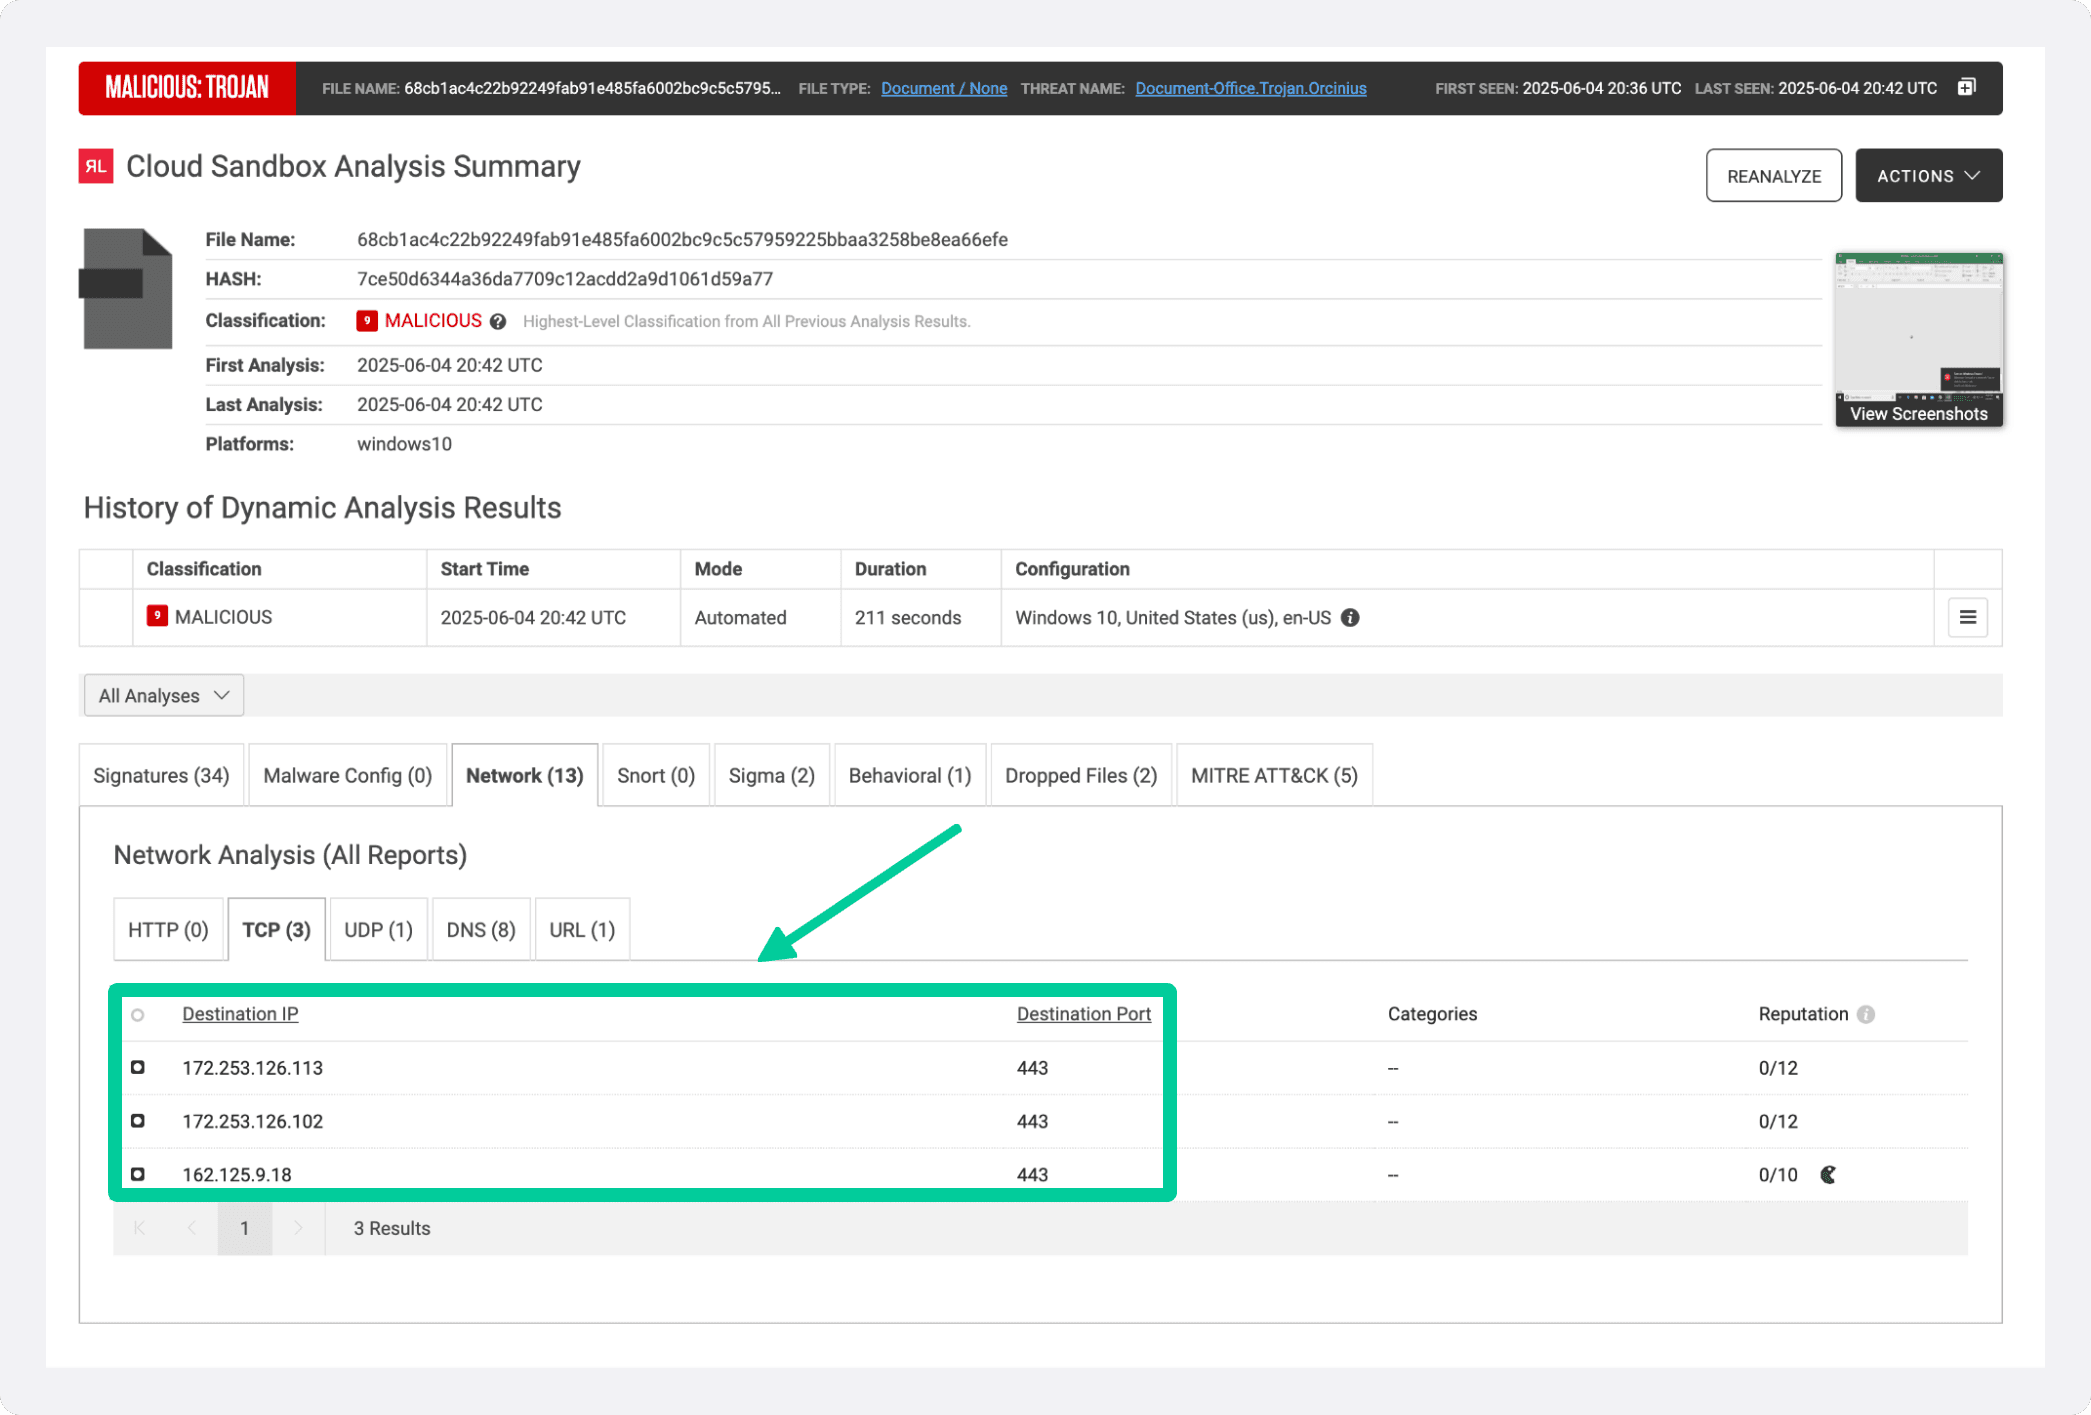Click the help icon next to MALICIOUS classification
The height and width of the screenshot is (1415, 2091).
(x=498, y=321)
